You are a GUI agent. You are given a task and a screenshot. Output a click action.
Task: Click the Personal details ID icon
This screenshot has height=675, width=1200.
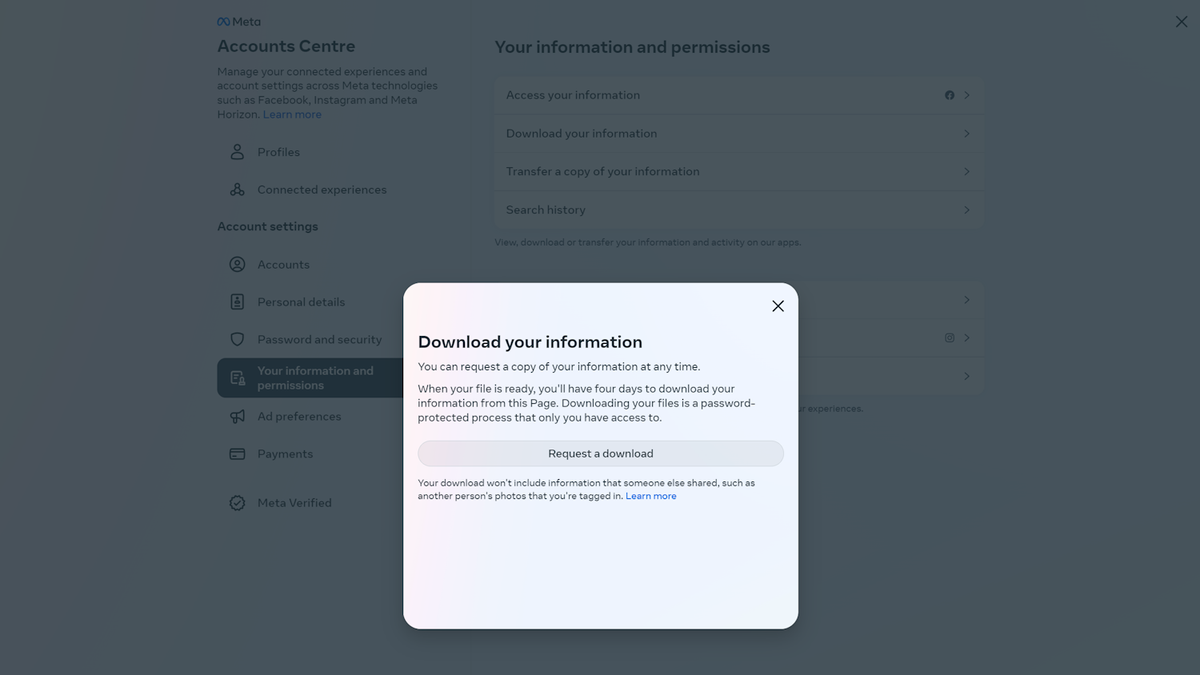pyautogui.click(x=237, y=302)
